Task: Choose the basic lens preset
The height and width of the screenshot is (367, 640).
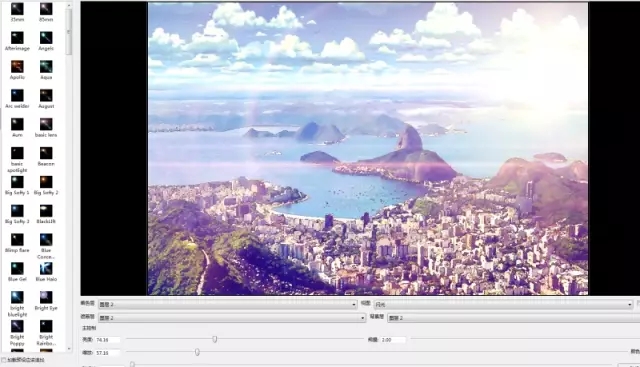Action: tap(46, 128)
